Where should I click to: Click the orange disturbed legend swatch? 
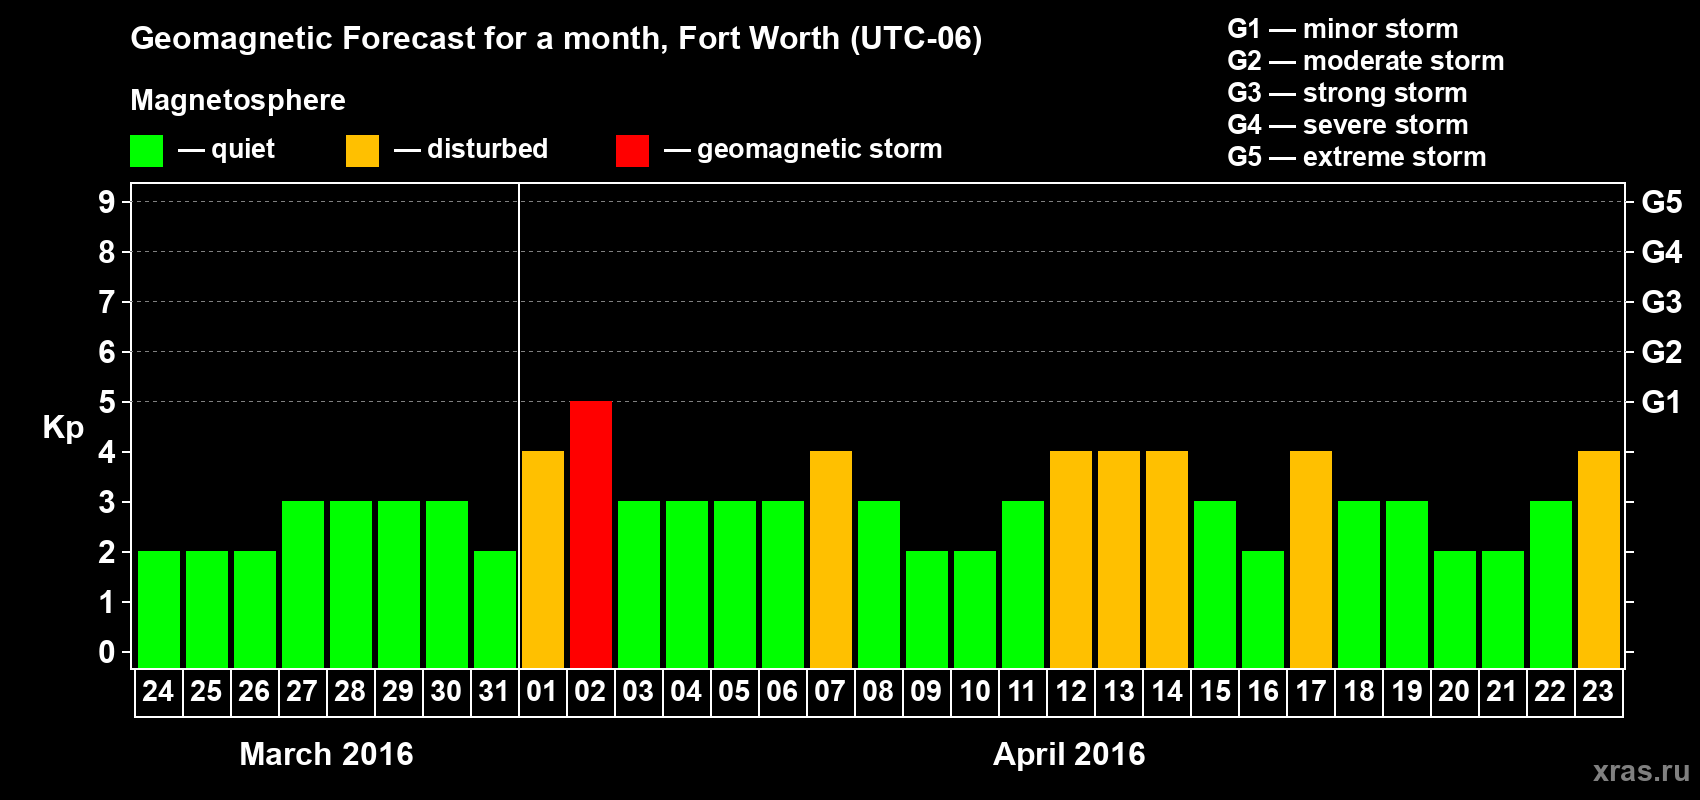click(x=362, y=151)
